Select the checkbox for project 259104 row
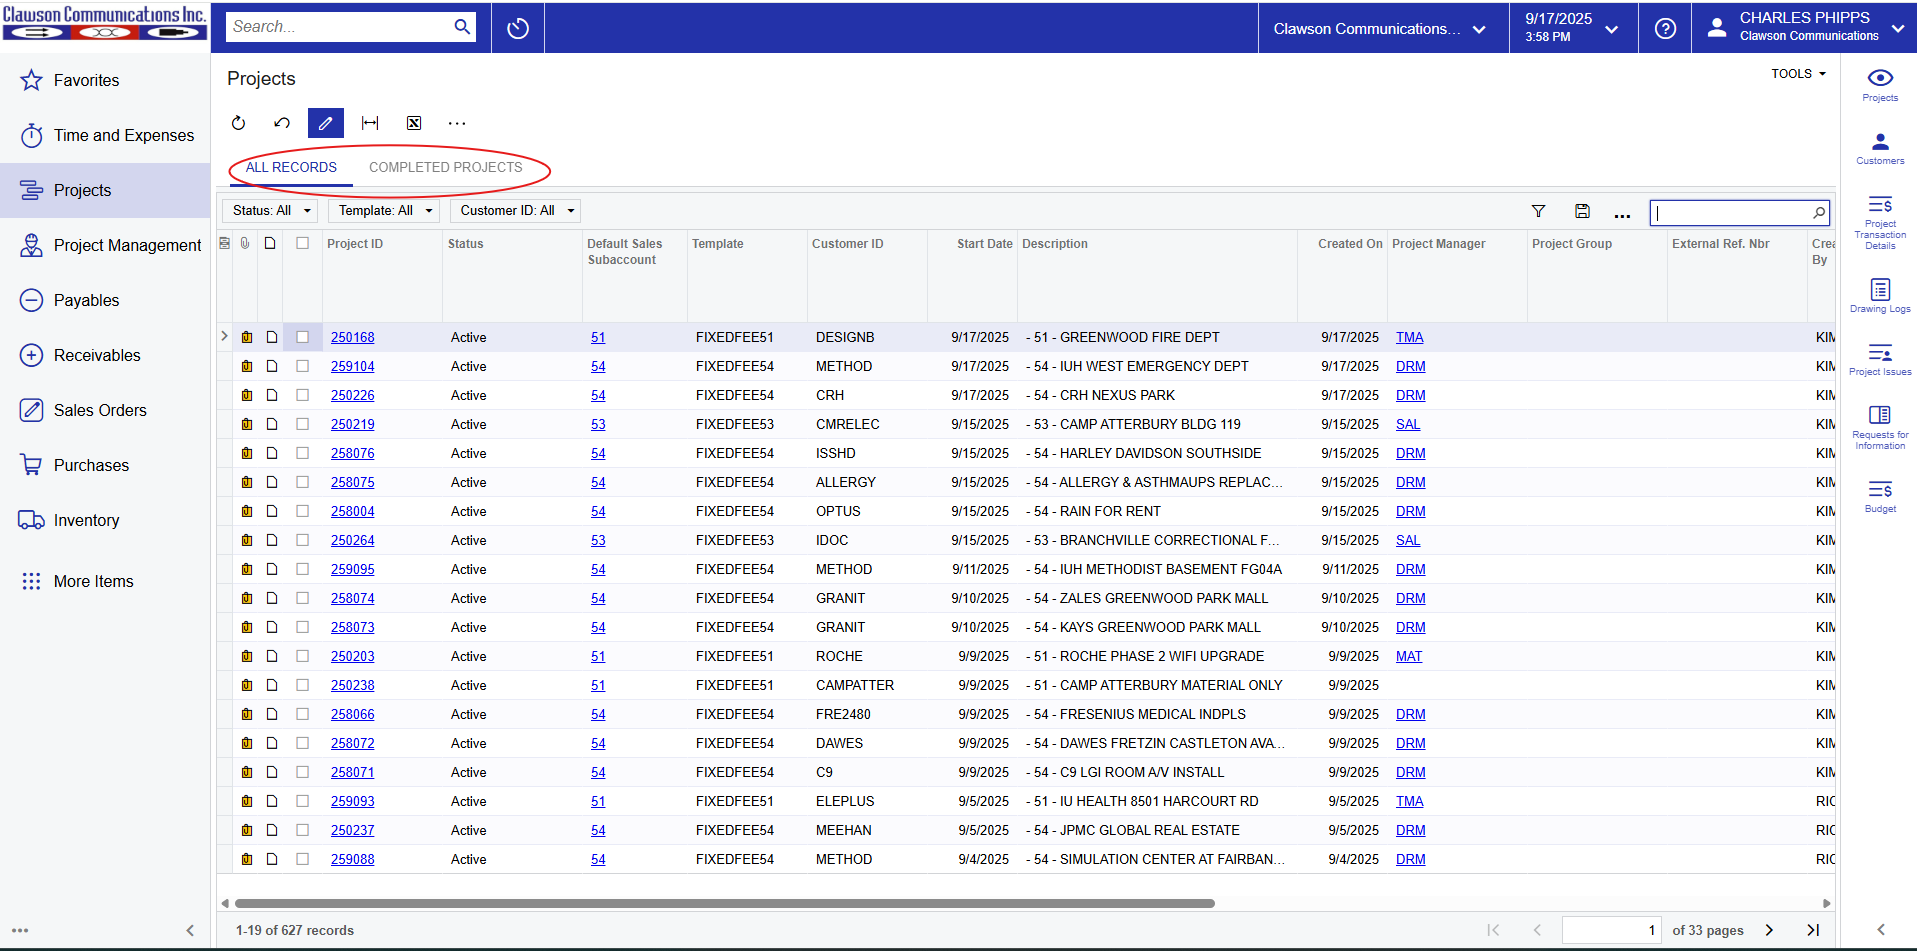1917x951 pixels. click(x=302, y=367)
